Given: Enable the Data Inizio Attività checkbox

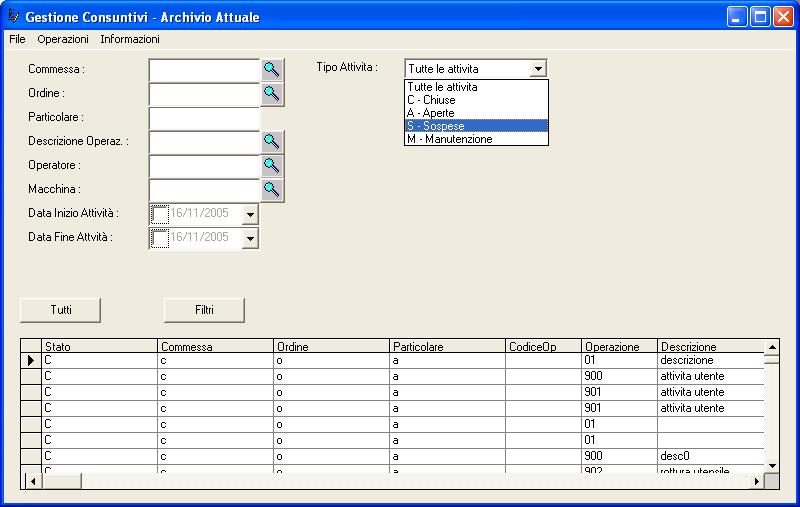Looking at the screenshot, I should point(160,214).
